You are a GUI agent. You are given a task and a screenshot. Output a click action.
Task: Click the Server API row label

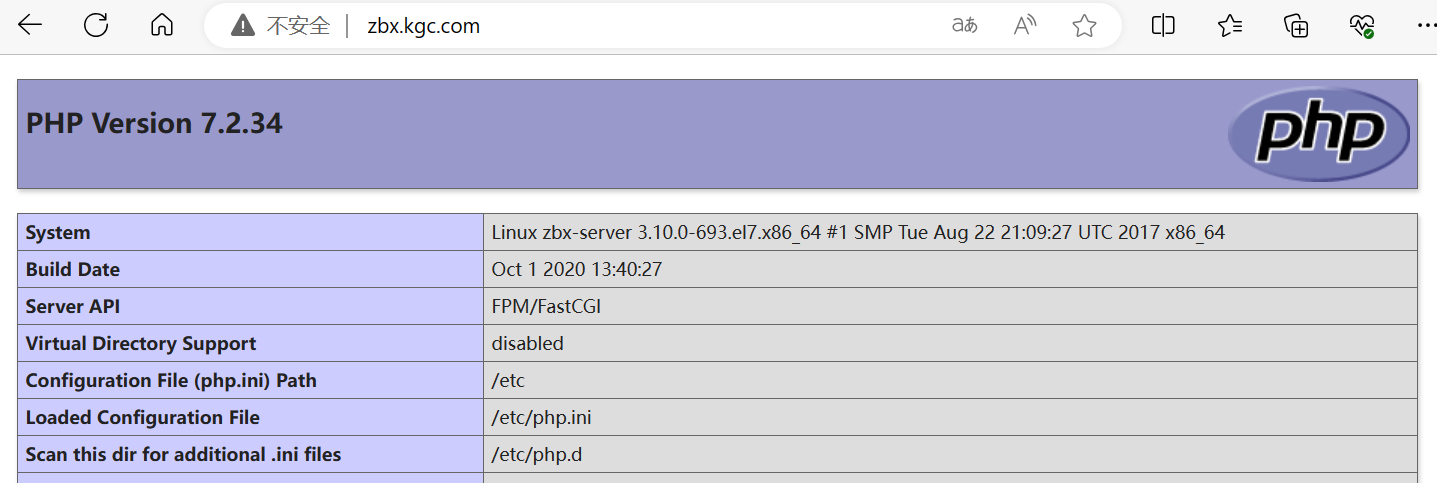coord(73,307)
